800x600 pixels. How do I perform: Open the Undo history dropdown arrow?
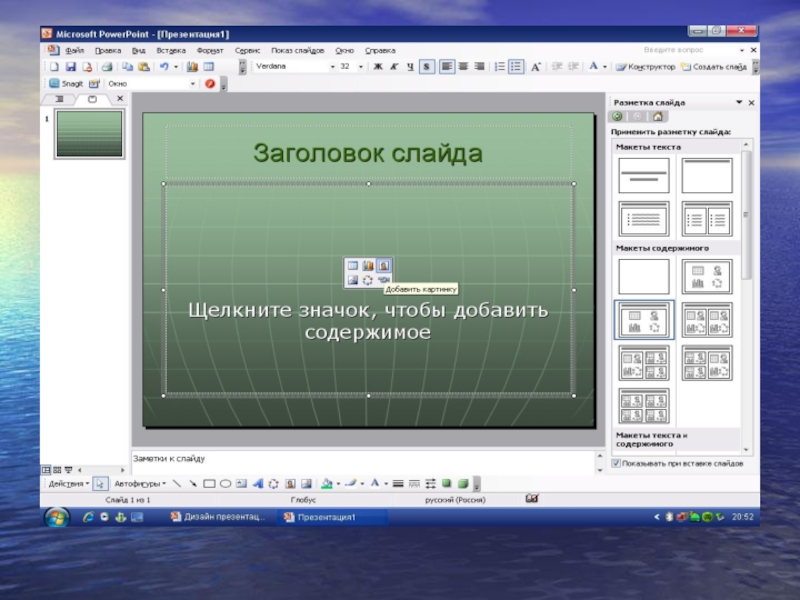pyautogui.click(x=176, y=67)
